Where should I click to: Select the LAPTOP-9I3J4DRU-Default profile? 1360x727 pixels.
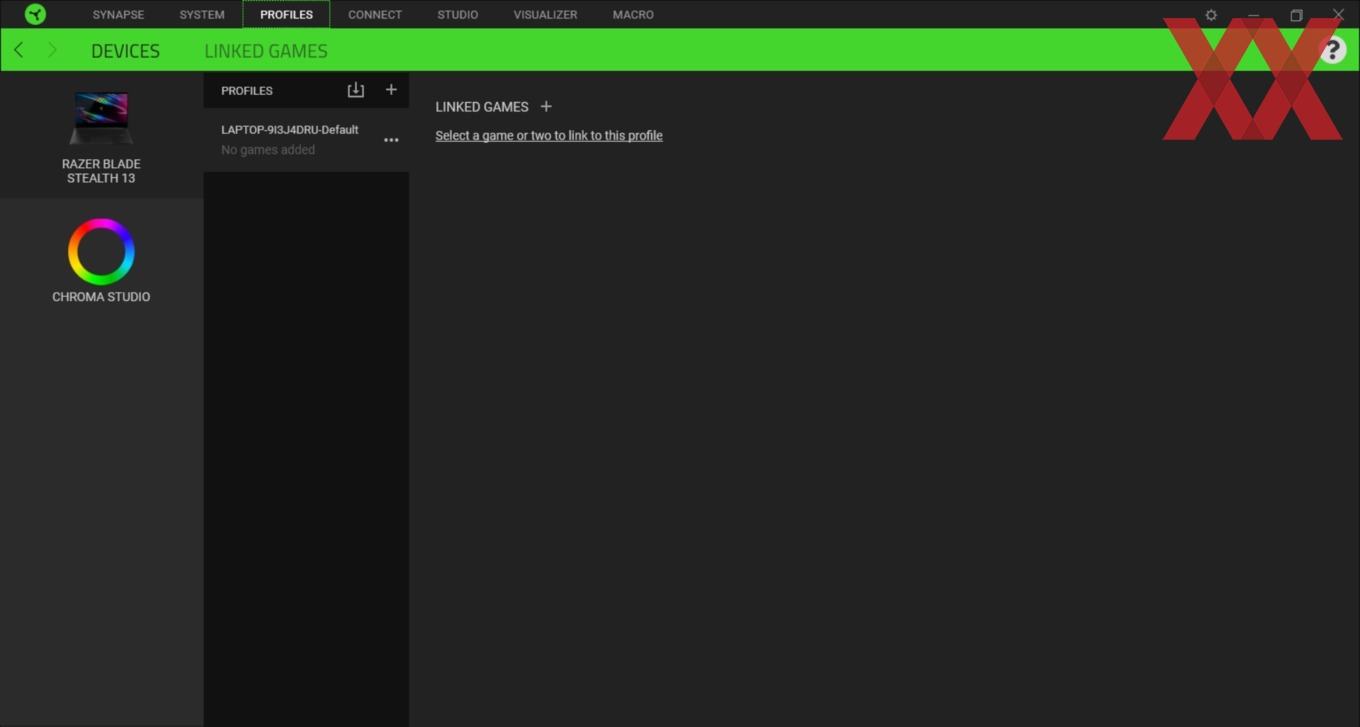(306, 140)
